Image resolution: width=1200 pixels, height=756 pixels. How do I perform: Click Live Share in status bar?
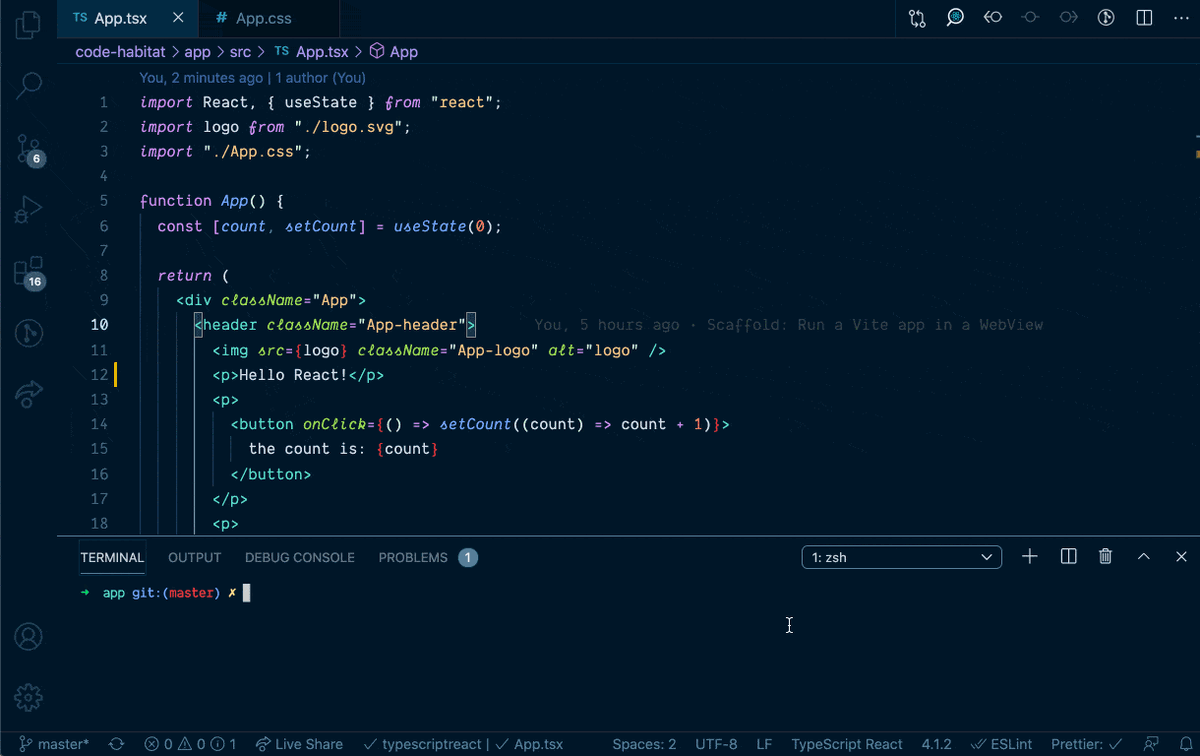coord(299,744)
